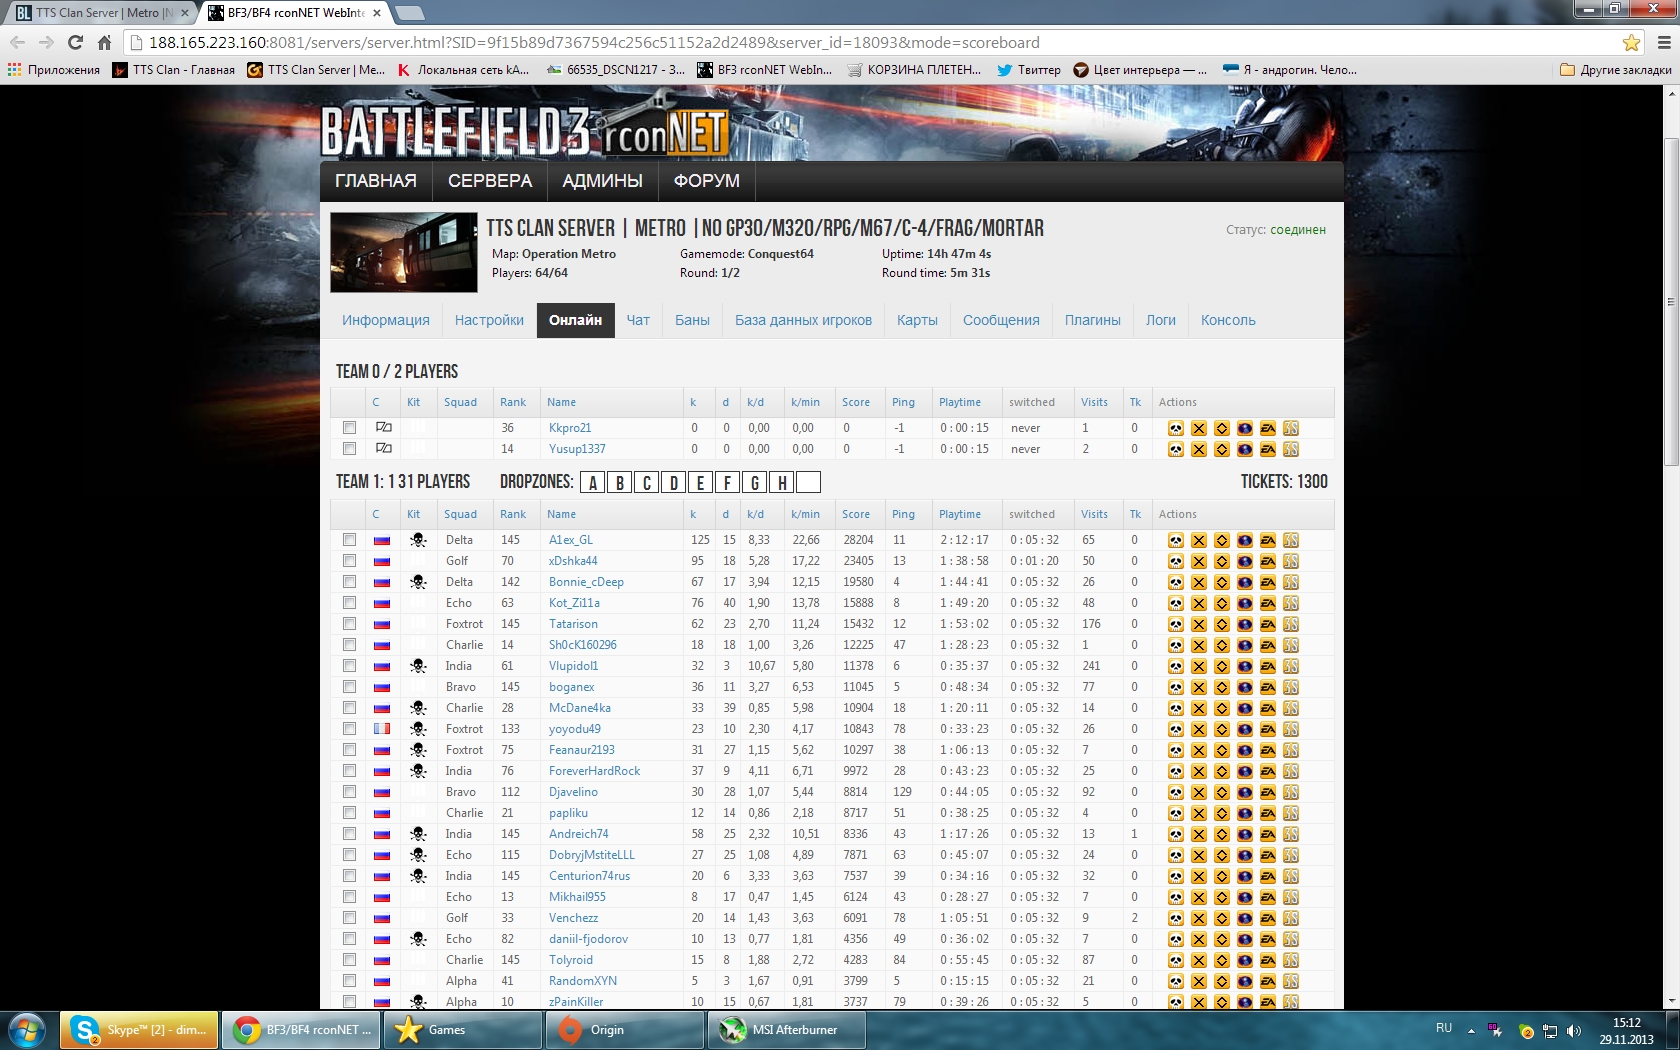This screenshot has width=1680, height=1050.
Task: Click the browser home icon
Action: [x=104, y=42]
